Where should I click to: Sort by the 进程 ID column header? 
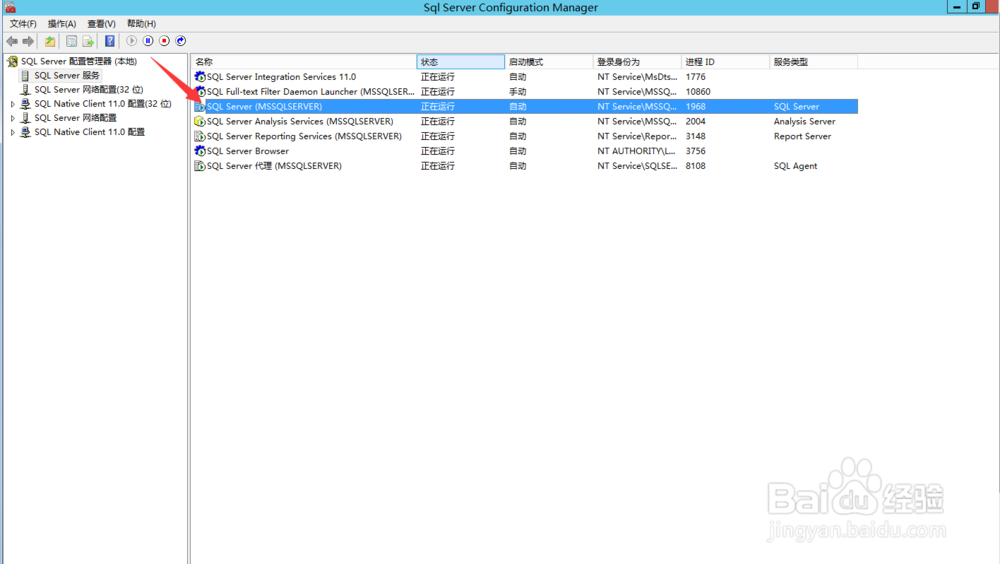point(726,62)
